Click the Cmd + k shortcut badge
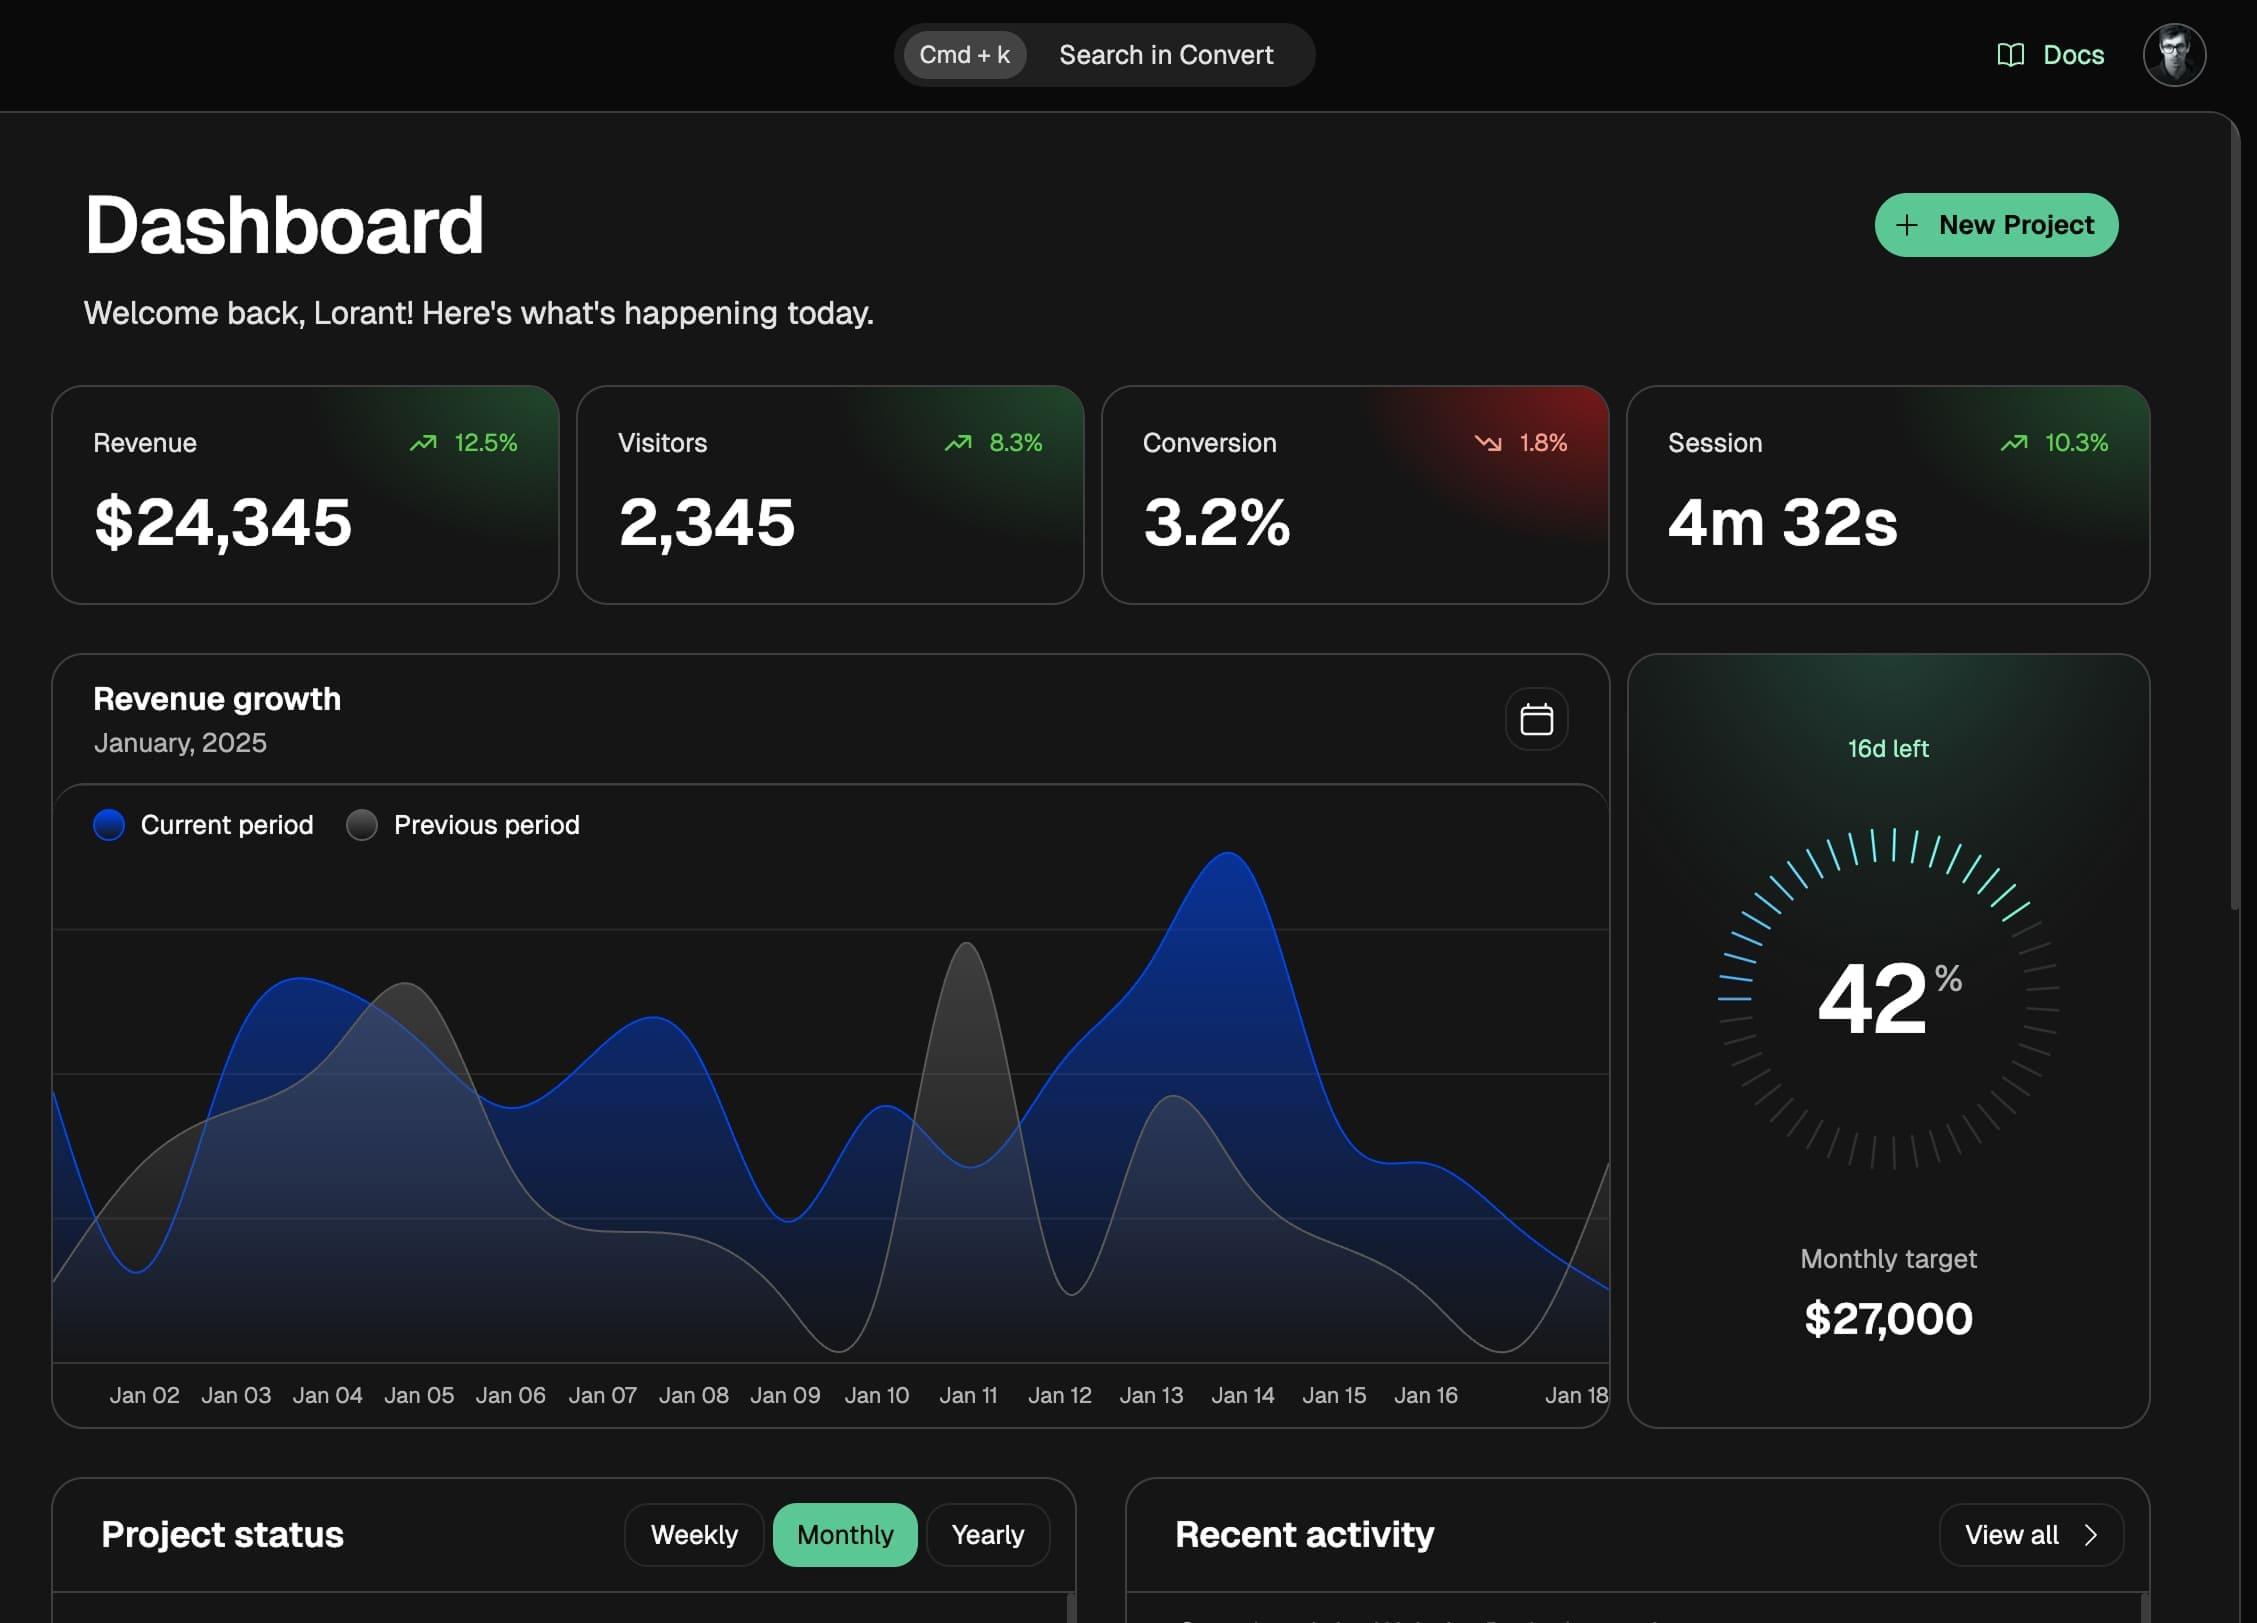Screen dimensions: 2257x1623 click(964, 55)
